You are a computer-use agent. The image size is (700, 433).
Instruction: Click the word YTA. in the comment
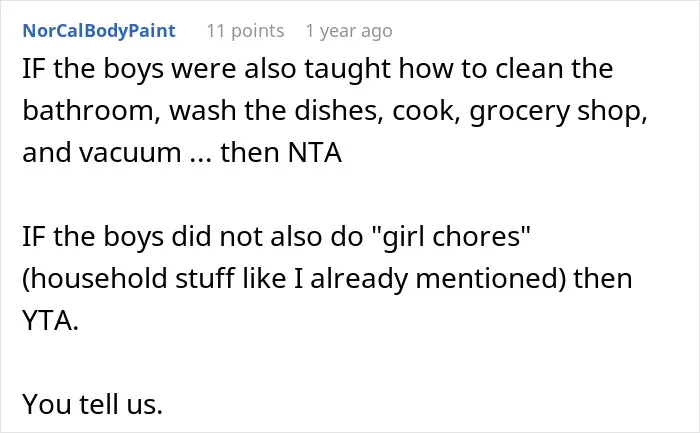[50, 321]
